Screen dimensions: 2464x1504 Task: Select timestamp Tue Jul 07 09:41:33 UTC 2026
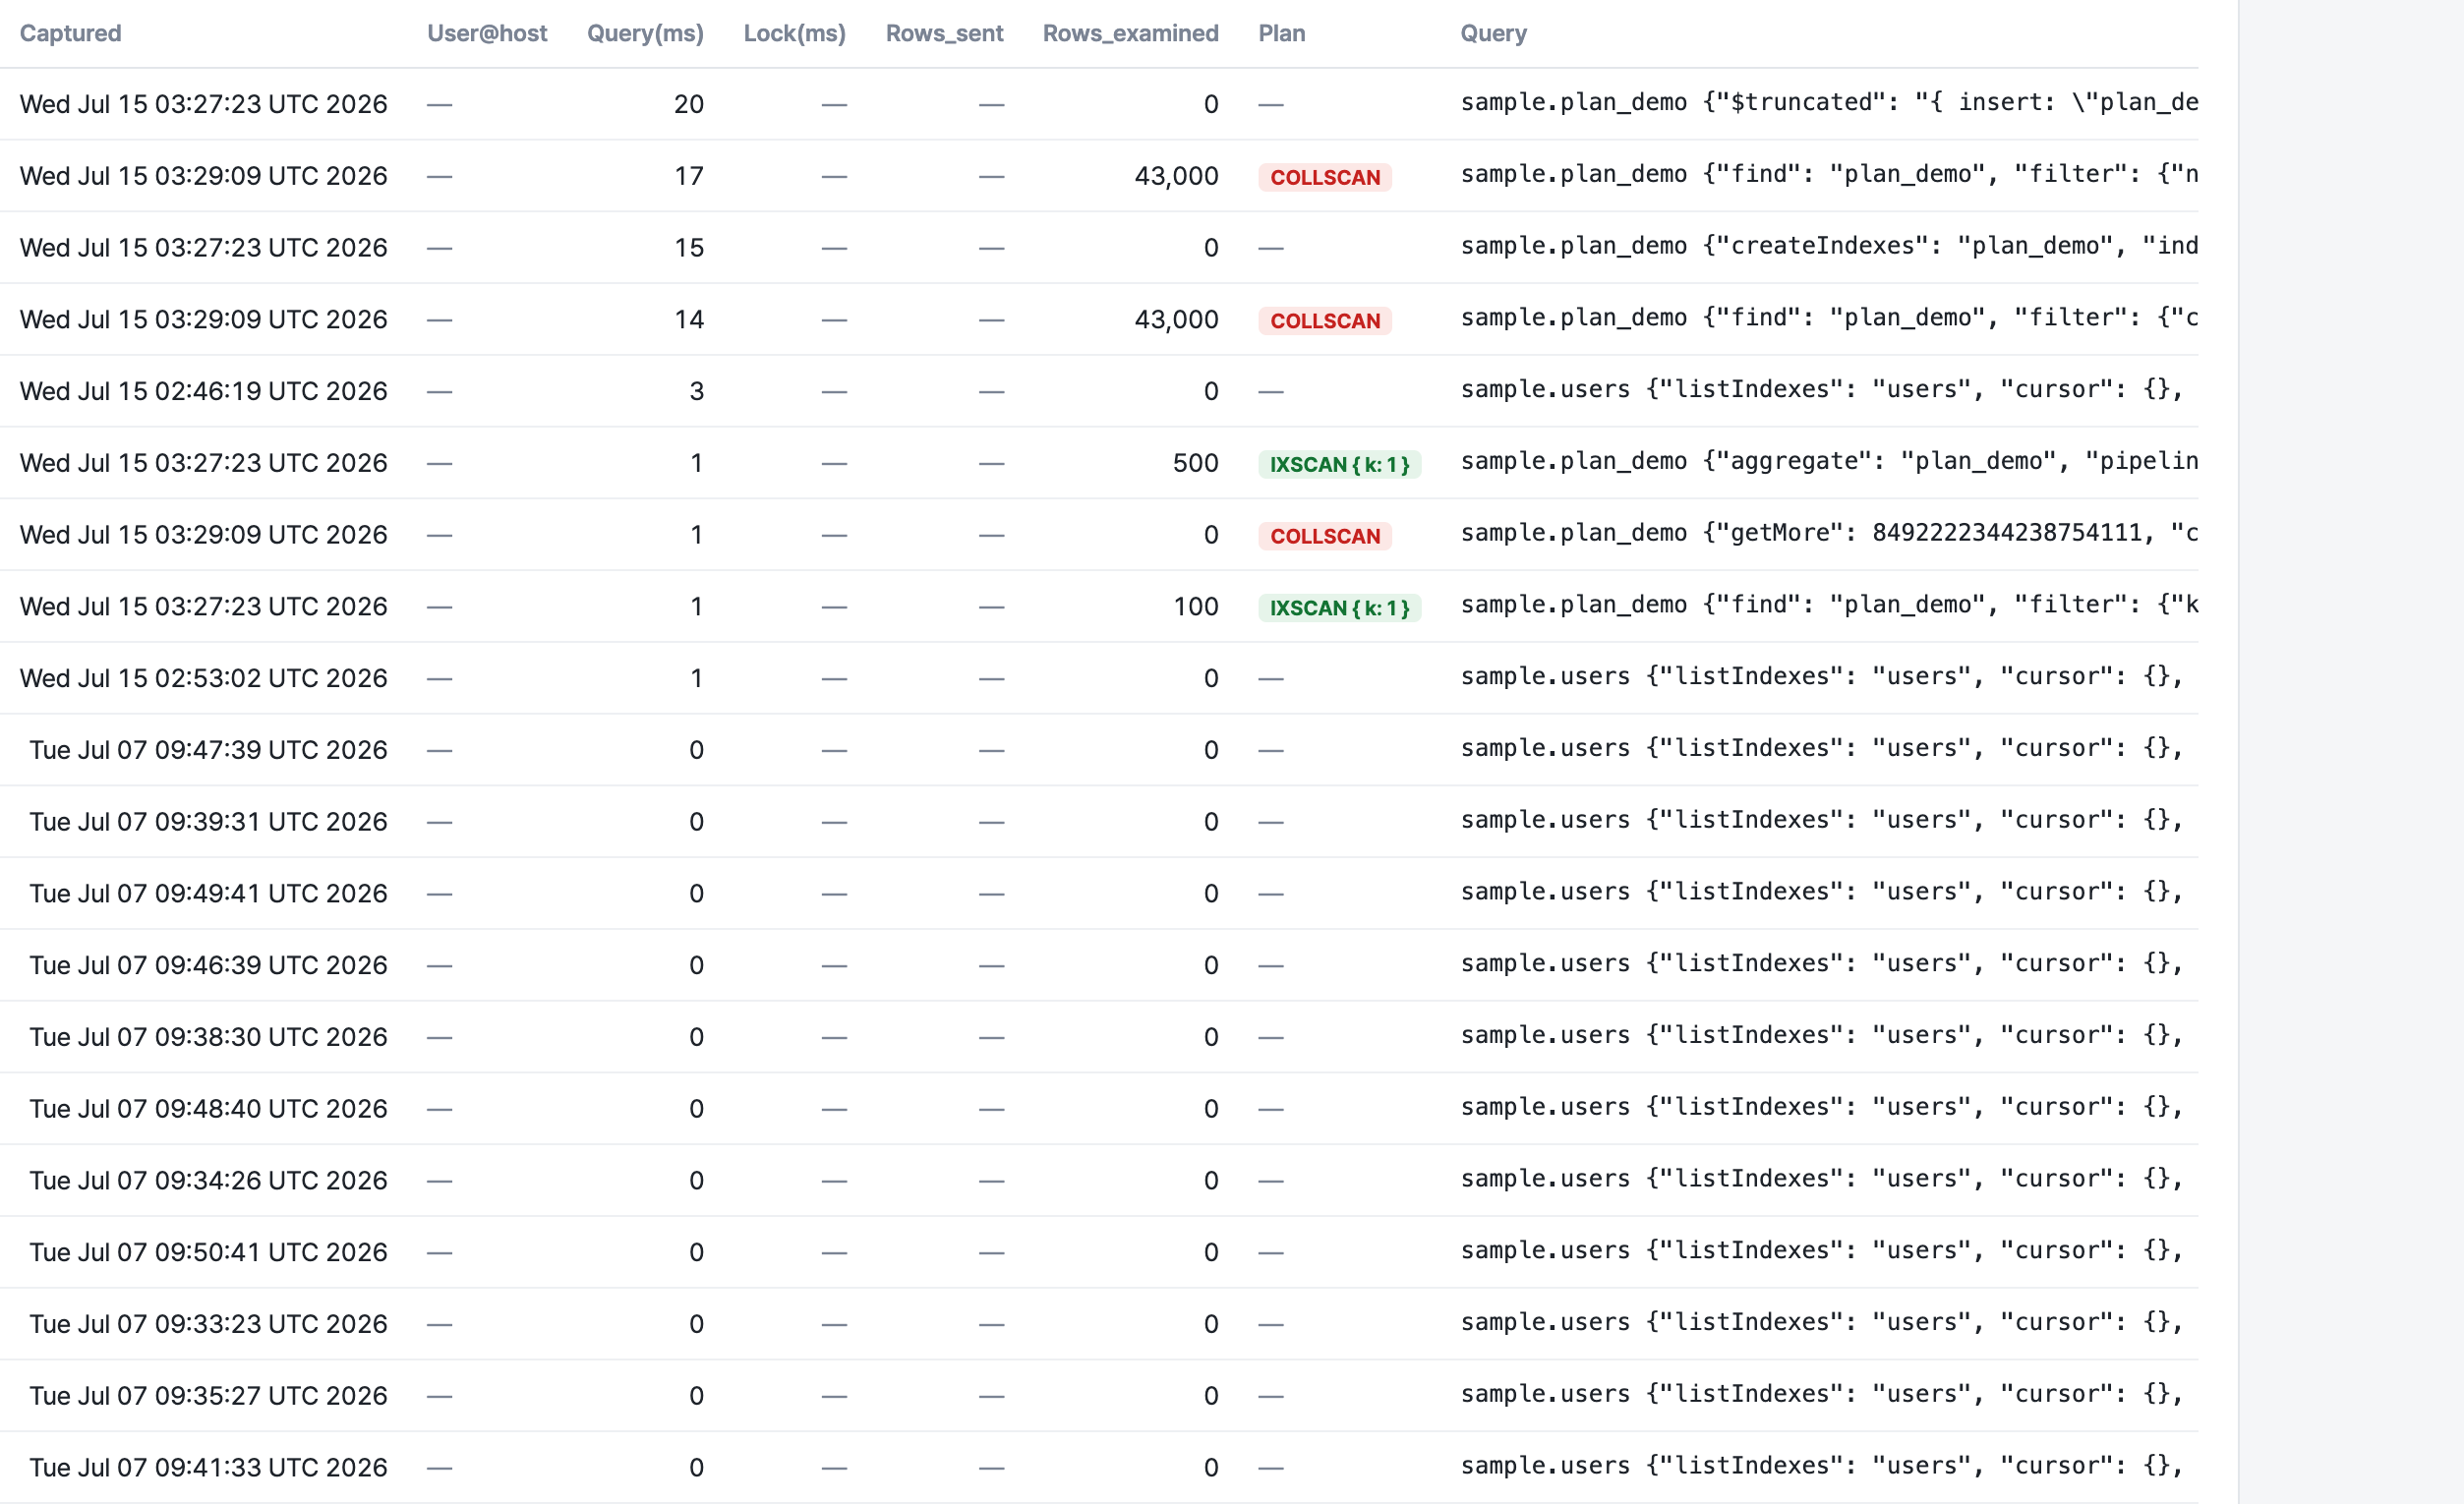click(208, 1468)
